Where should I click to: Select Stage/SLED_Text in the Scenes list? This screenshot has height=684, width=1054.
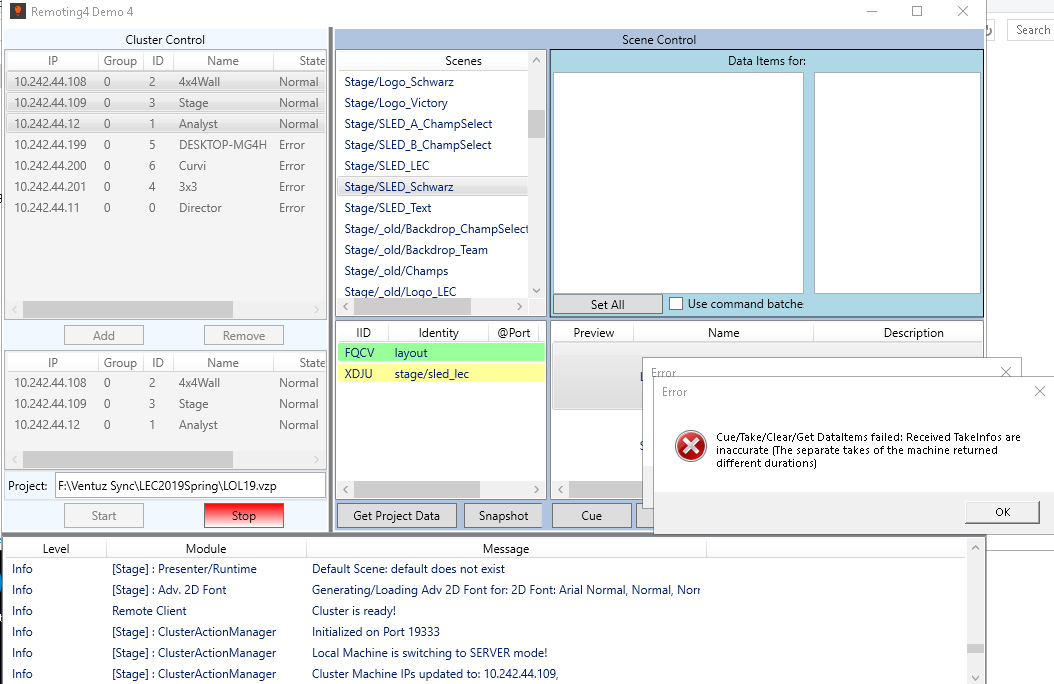(388, 208)
